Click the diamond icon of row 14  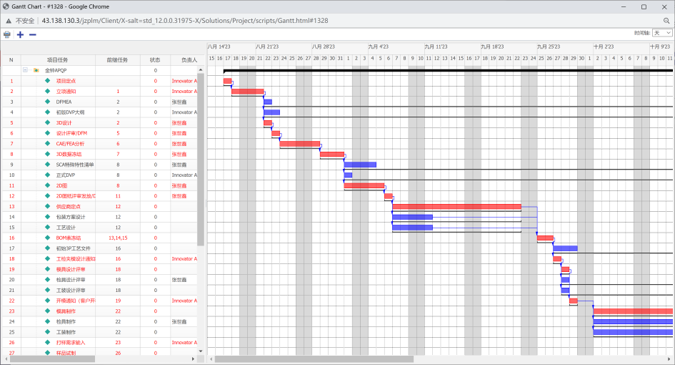(47, 217)
